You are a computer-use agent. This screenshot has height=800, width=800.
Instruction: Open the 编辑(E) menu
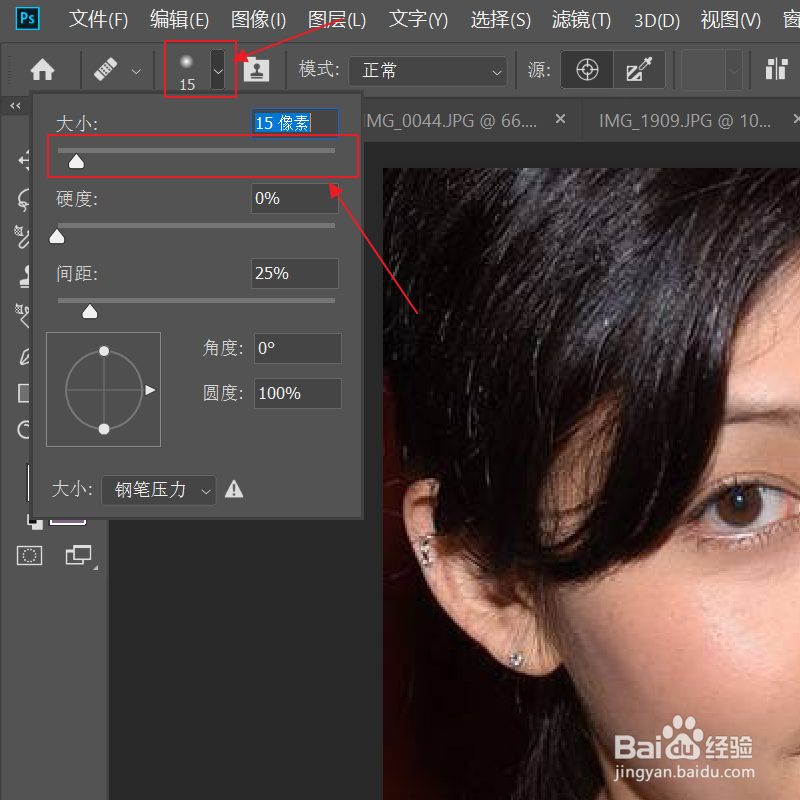tap(180, 20)
